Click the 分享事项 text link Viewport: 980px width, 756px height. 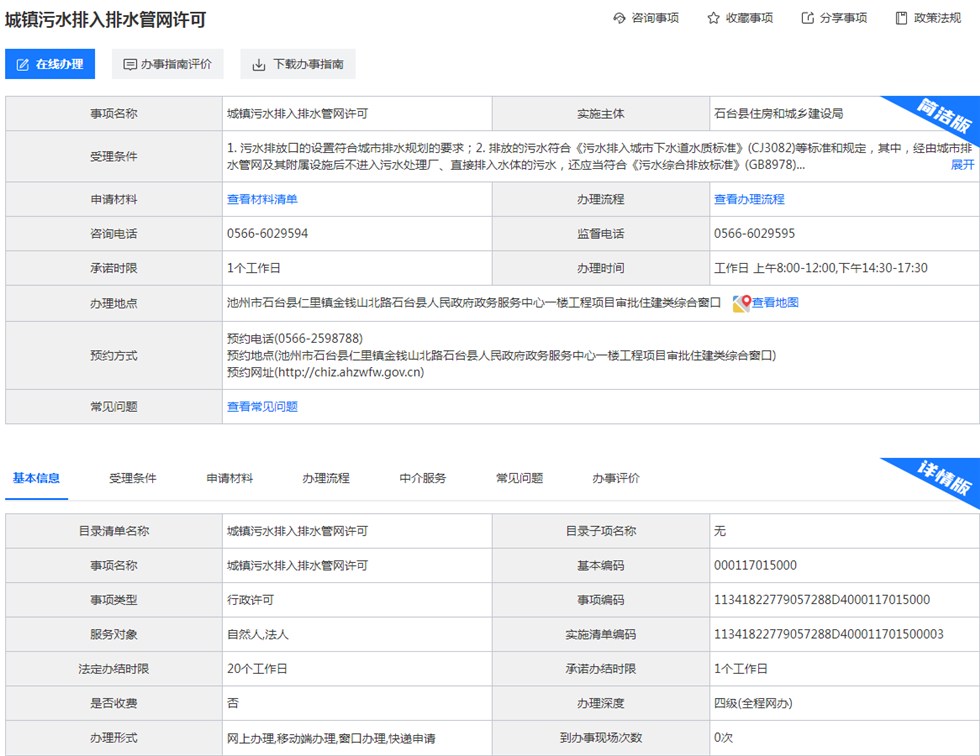click(x=843, y=18)
